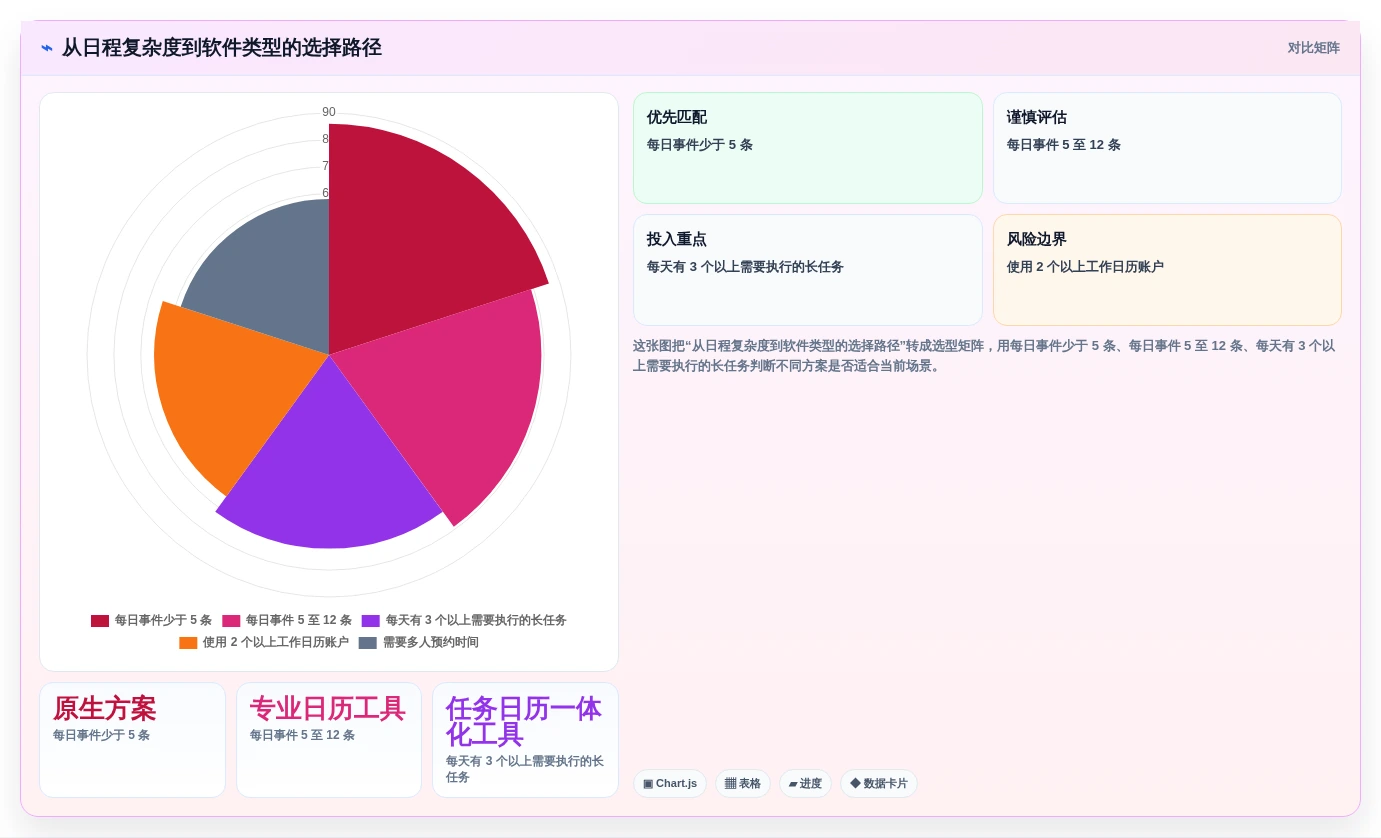Viewport: 1381px width, 838px height.
Task: Toggle purple legend swatch for 长任务 series
Action: coord(371,621)
